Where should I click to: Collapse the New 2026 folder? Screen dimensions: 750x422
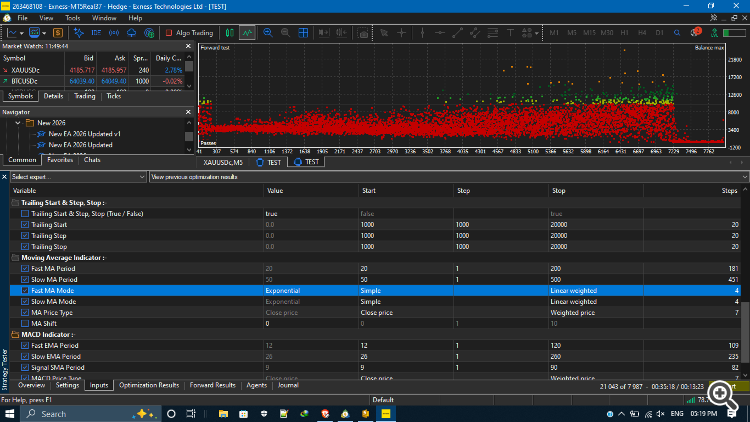coord(18,123)
